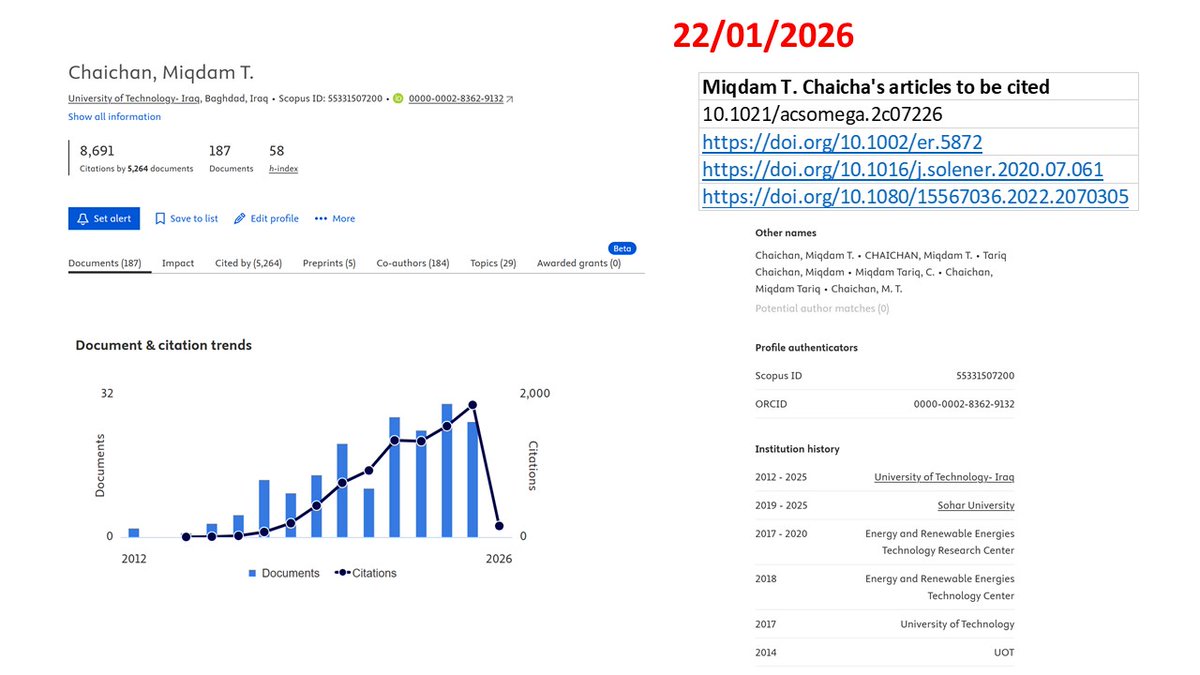
Task: Select the Save to list option
Action: 186,218
